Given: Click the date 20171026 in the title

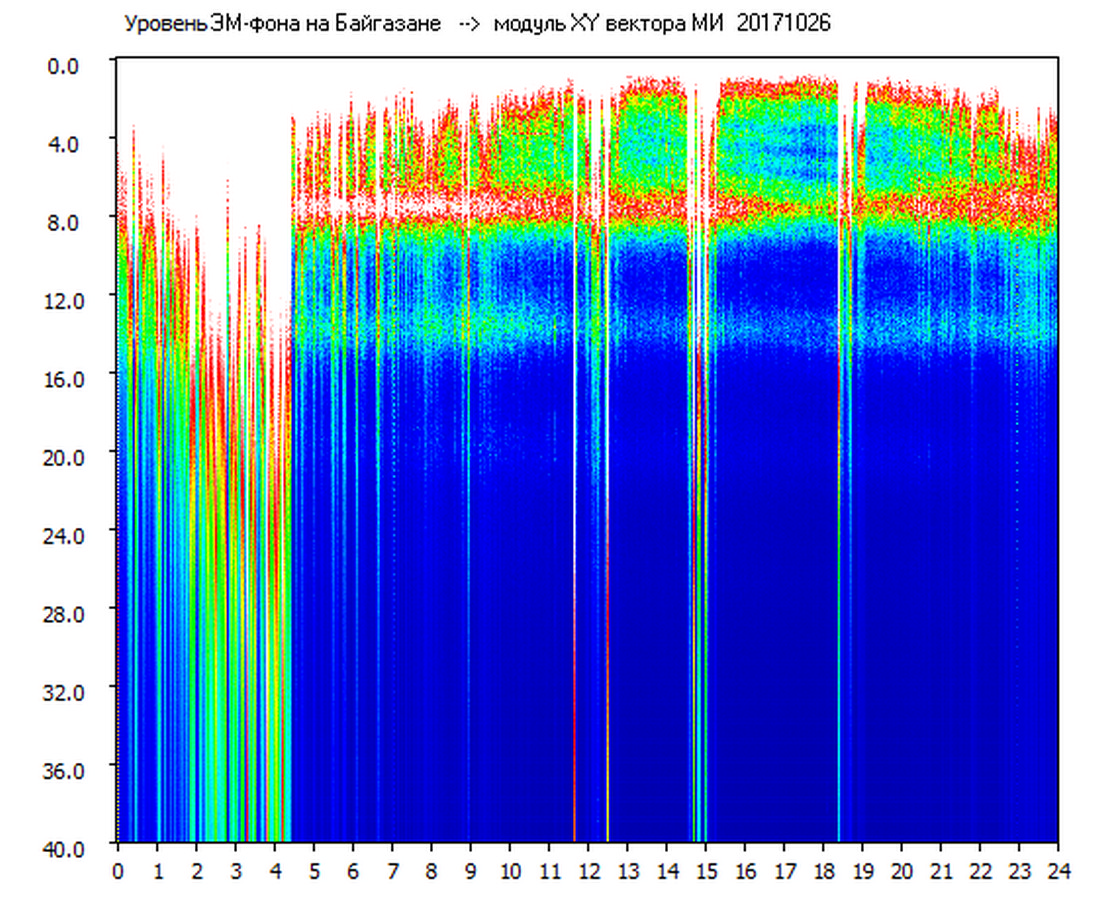Looking at the screenshot, I should tap(783, 24).
